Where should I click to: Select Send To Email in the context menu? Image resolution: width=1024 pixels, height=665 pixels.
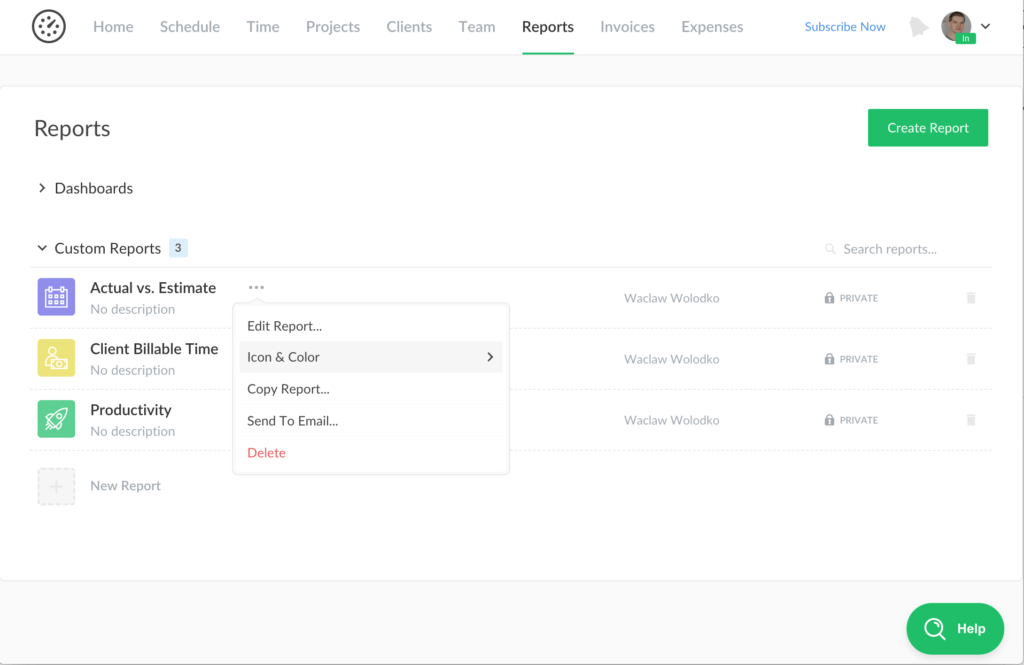[x=290, y=420]
